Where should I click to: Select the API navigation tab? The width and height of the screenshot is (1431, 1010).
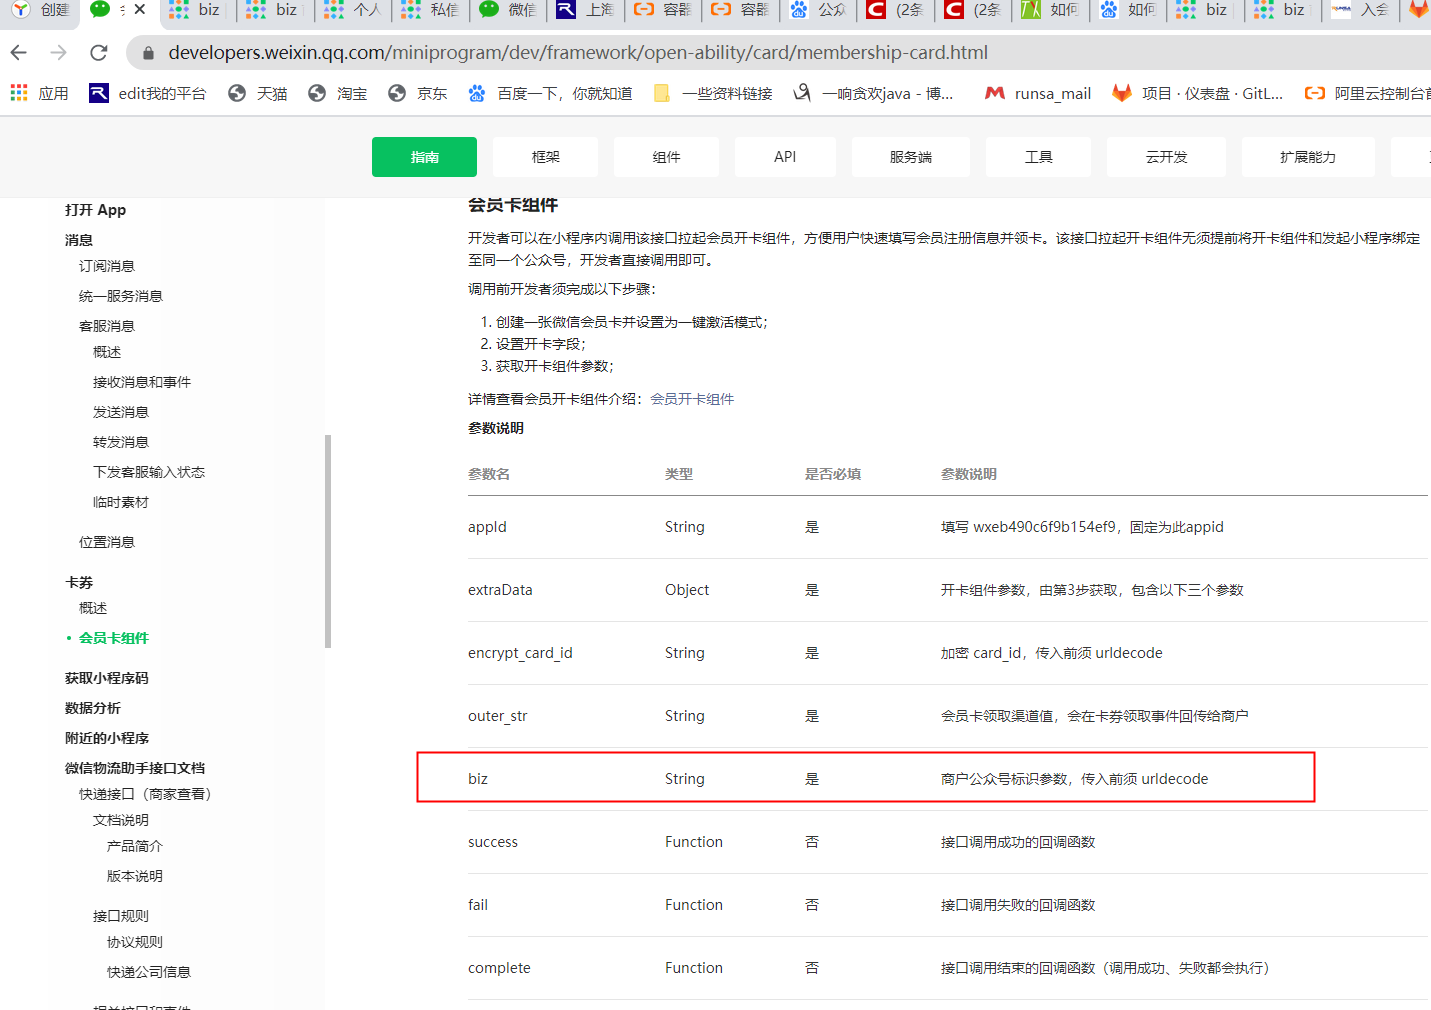tap(785, 157)
